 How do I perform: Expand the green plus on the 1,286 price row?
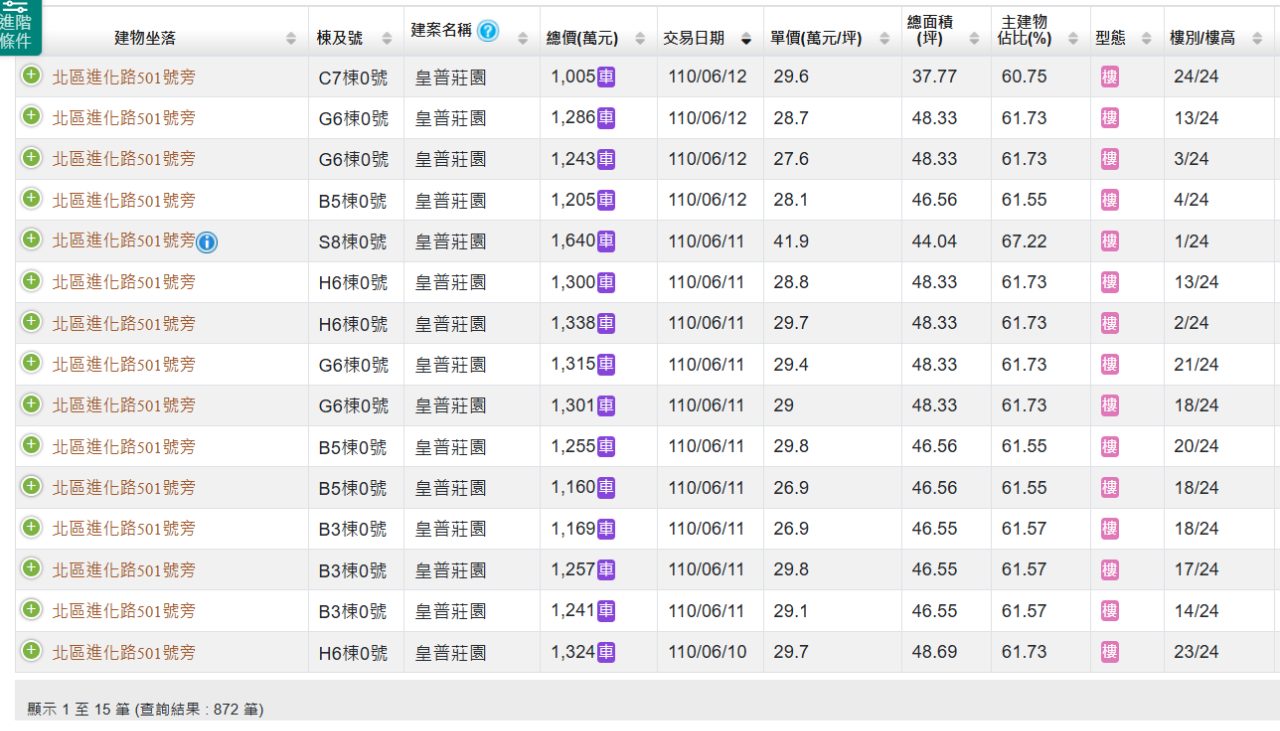(31, 116)
